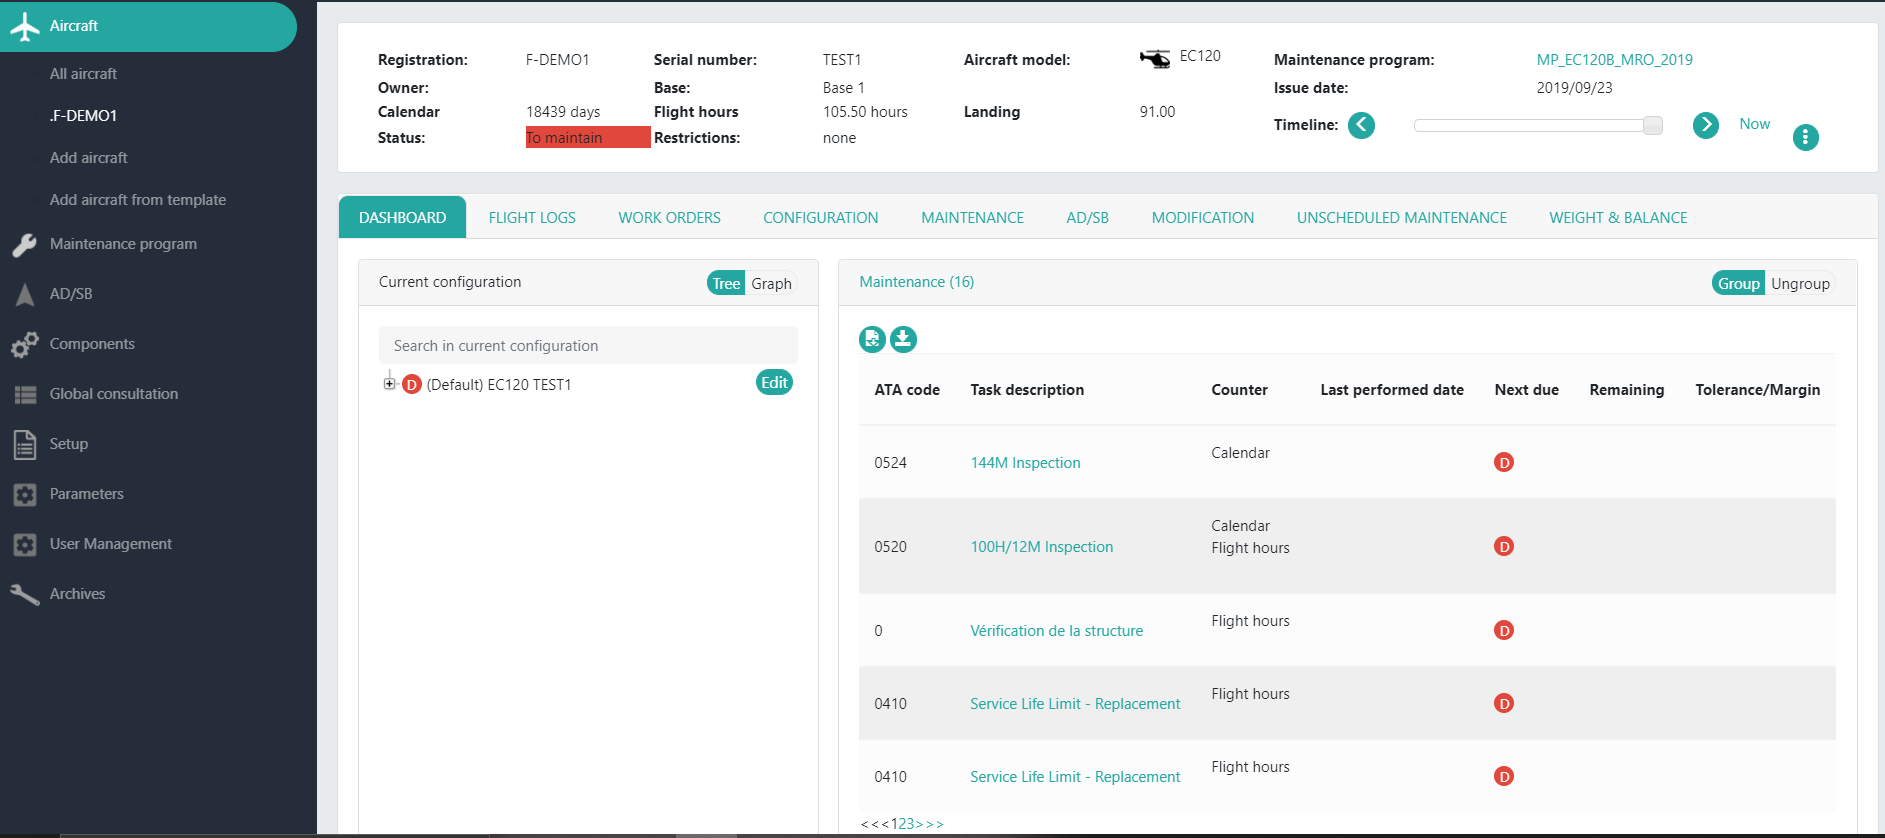Switch to the AD/SB tab
The height and width of the screenshot is (838, 1885).
[x=1087, y=218]
